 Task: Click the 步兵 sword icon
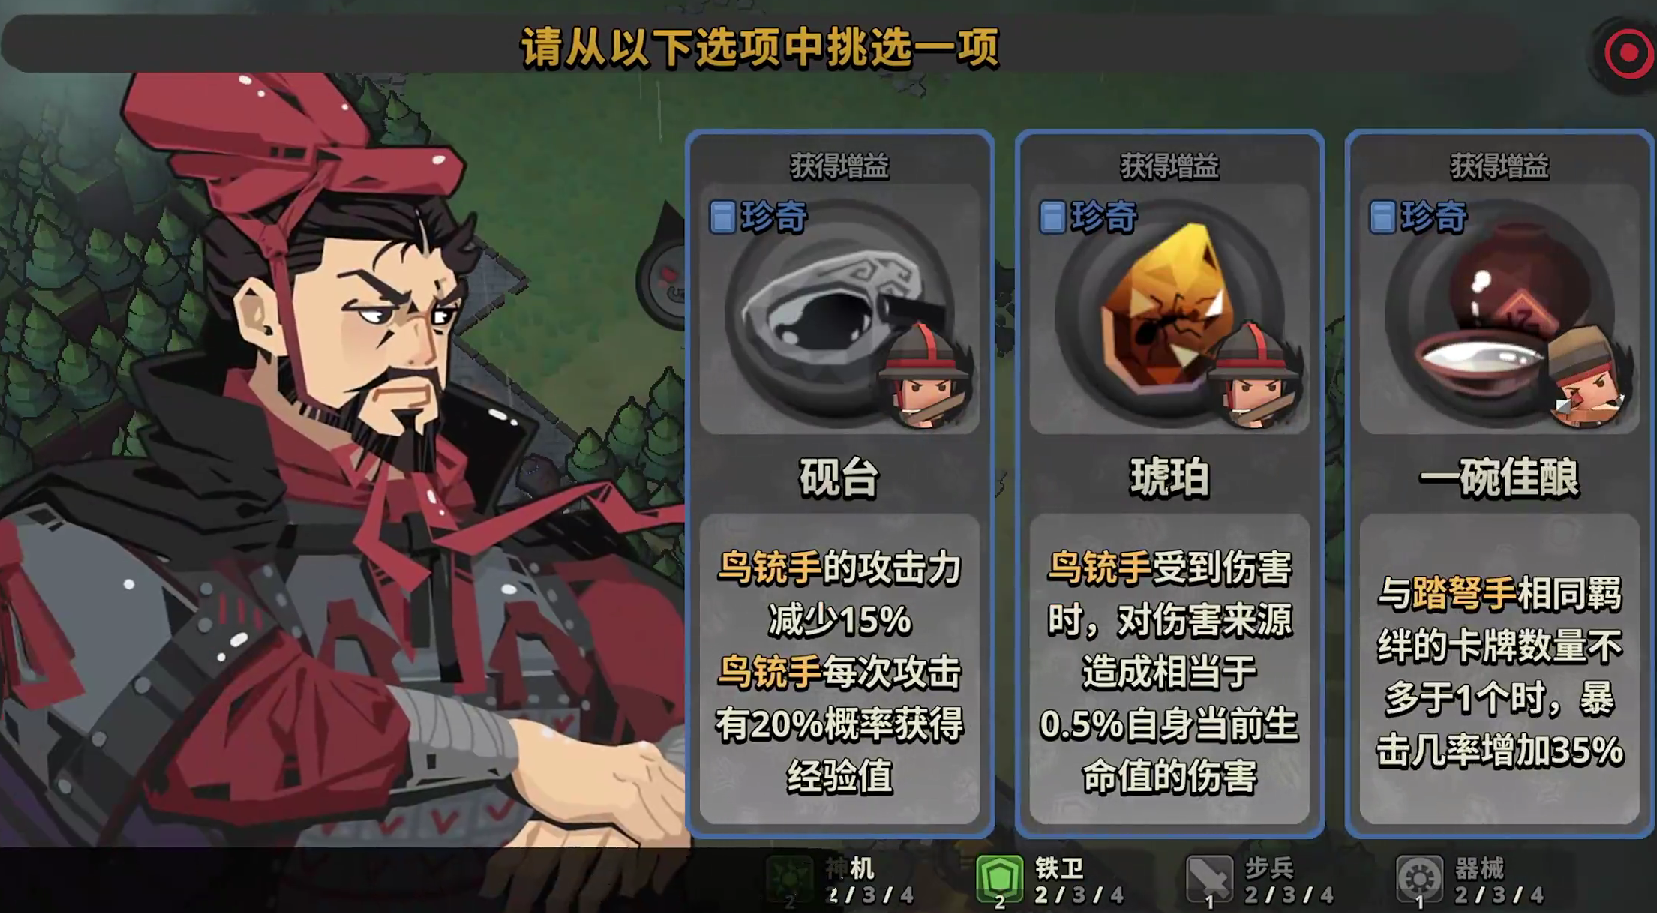pyautogui.click(x=1209, y=879)
